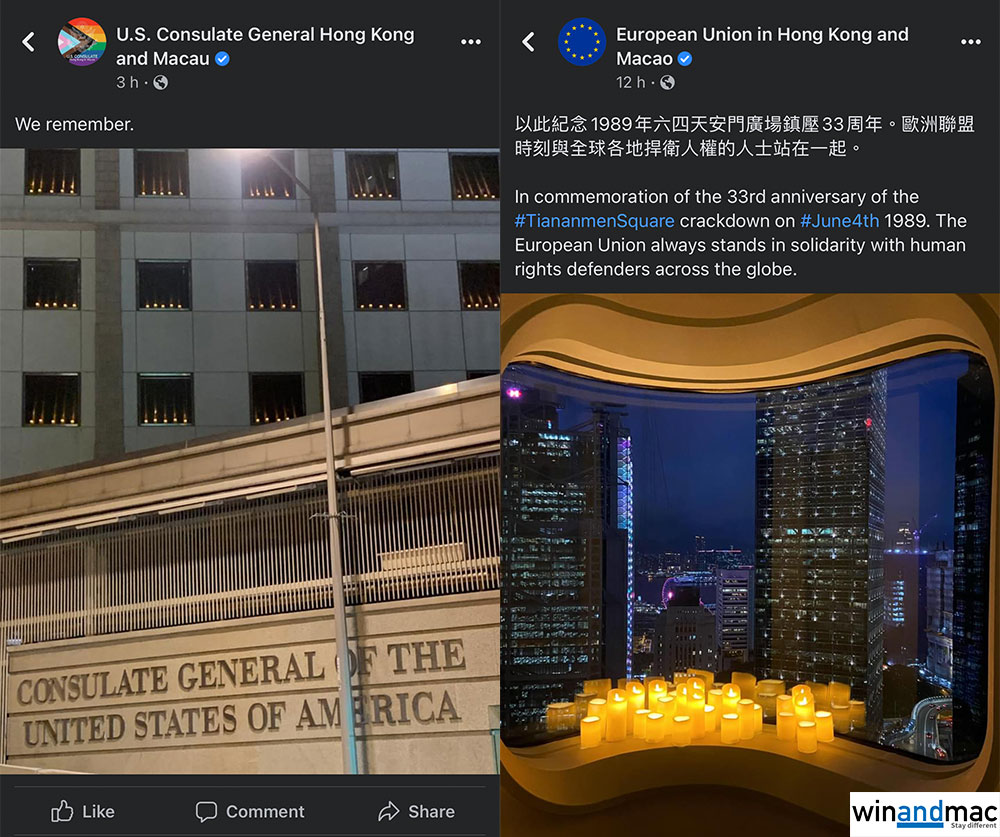Open European Union in Hong Kong page name
1000x837 pixels.
click(762, 46)
